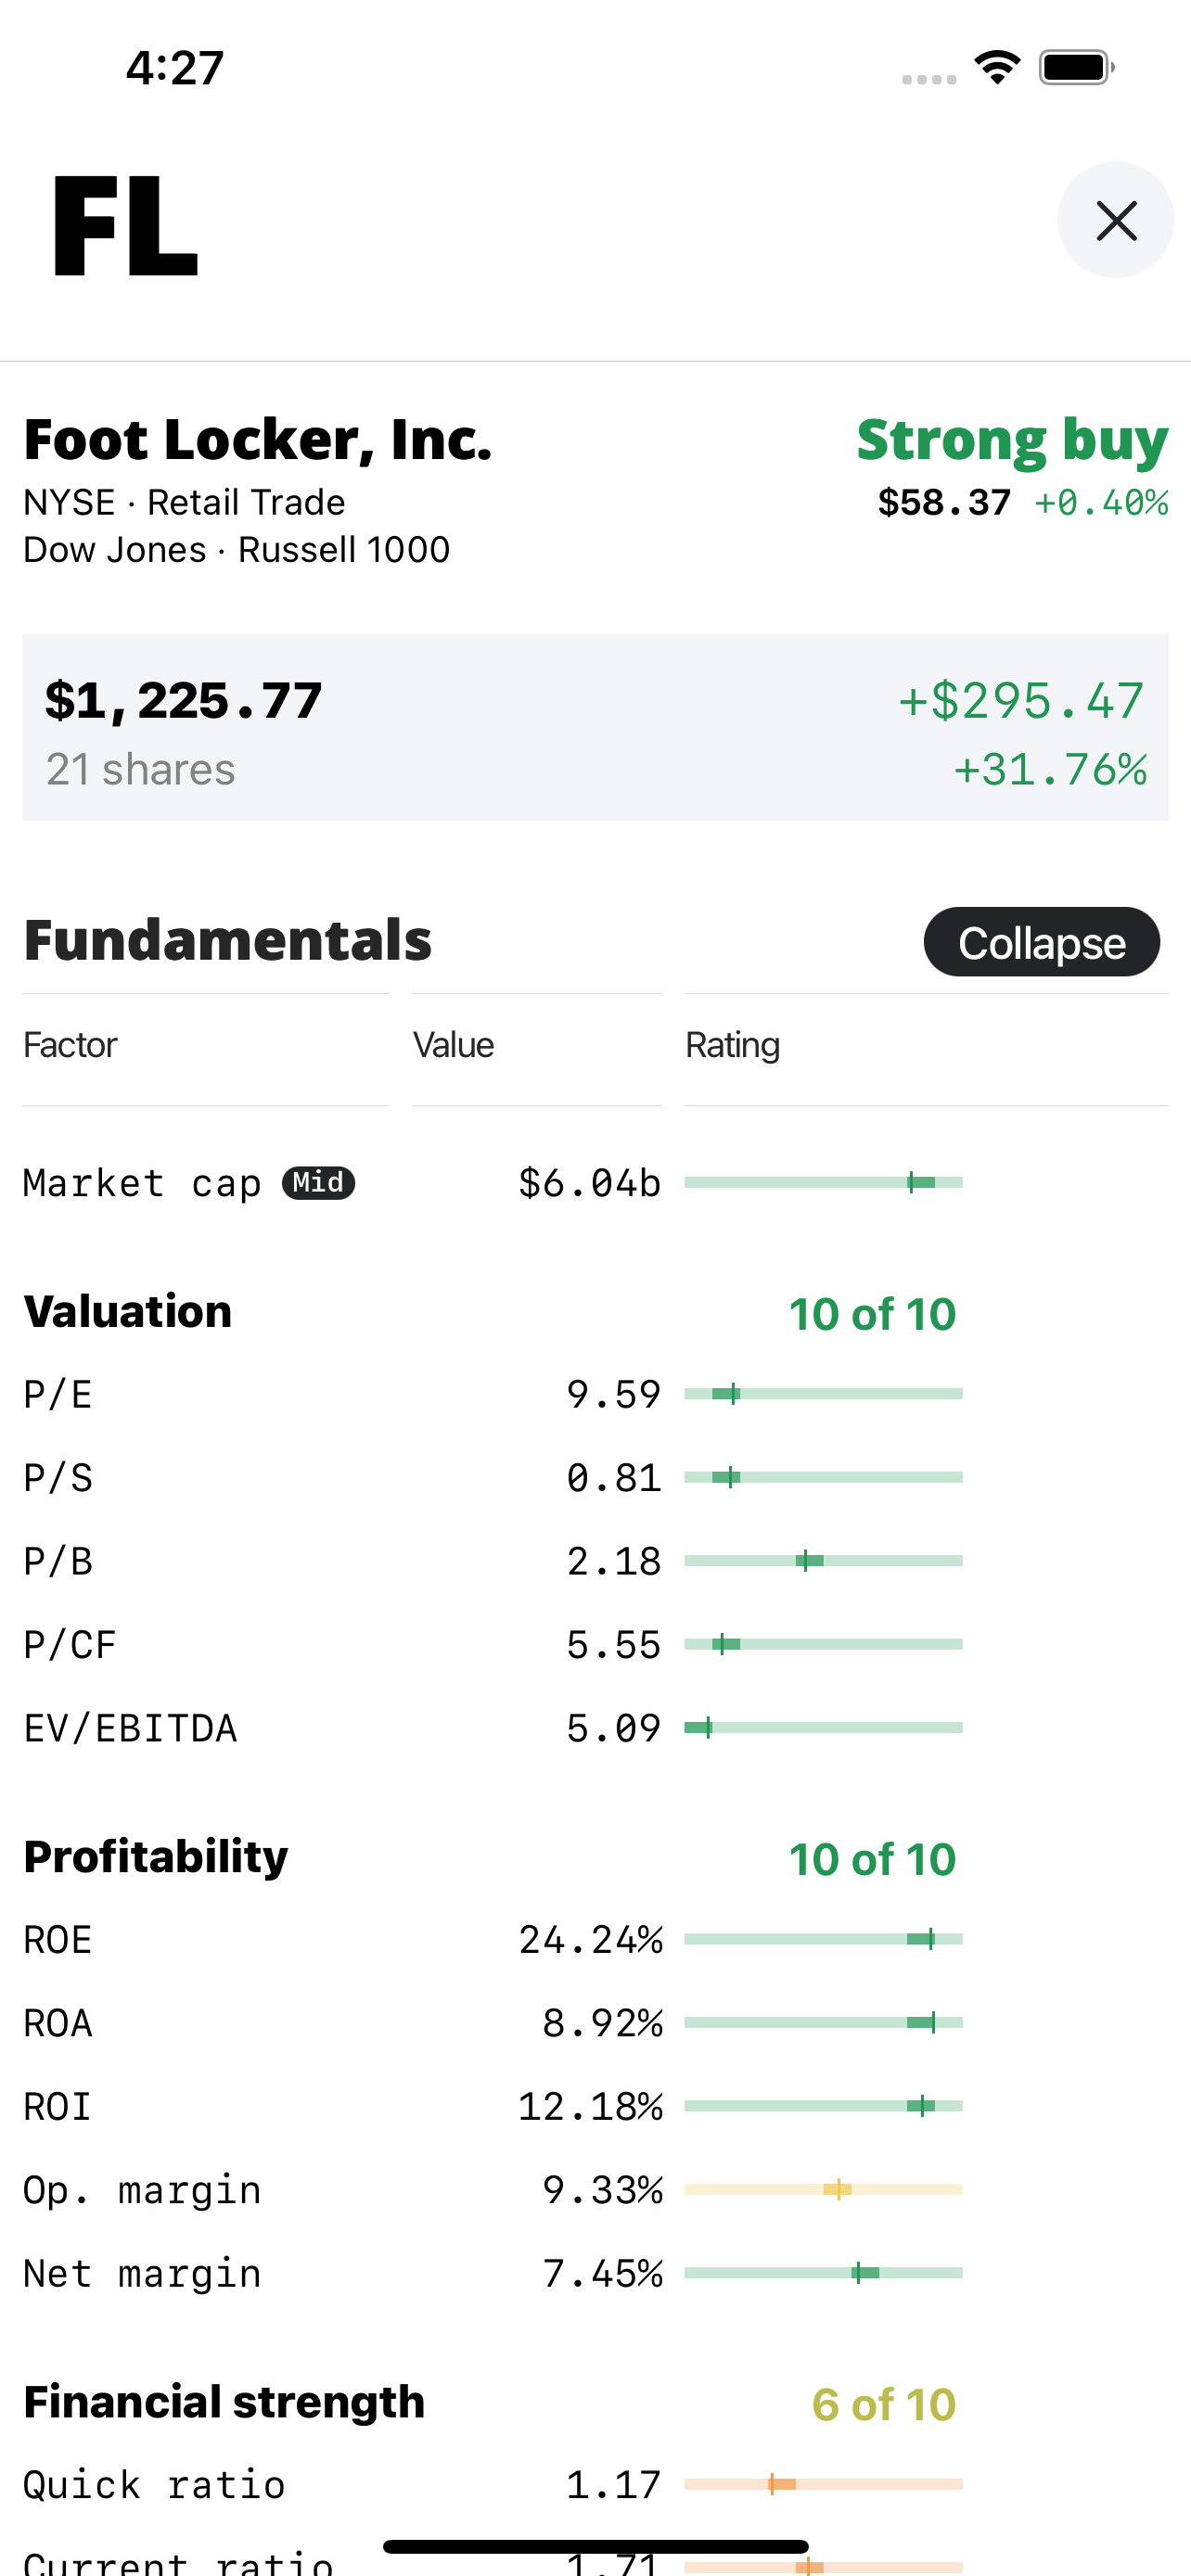
Task: Collapse the Fundamentals section
Action: pos(1041,942)
